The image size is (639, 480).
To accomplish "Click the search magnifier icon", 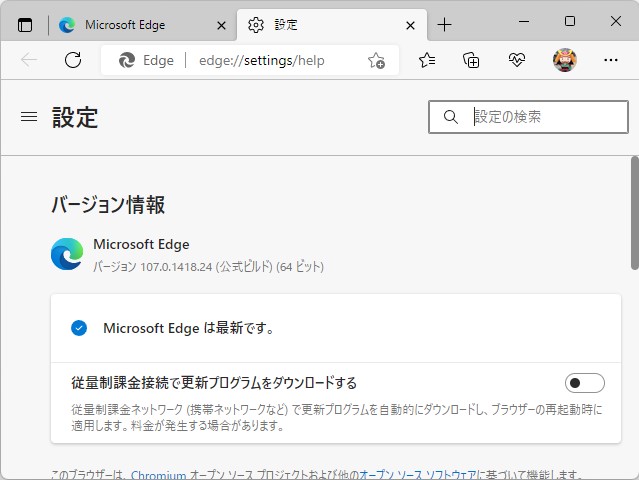I will click(450, 117).
